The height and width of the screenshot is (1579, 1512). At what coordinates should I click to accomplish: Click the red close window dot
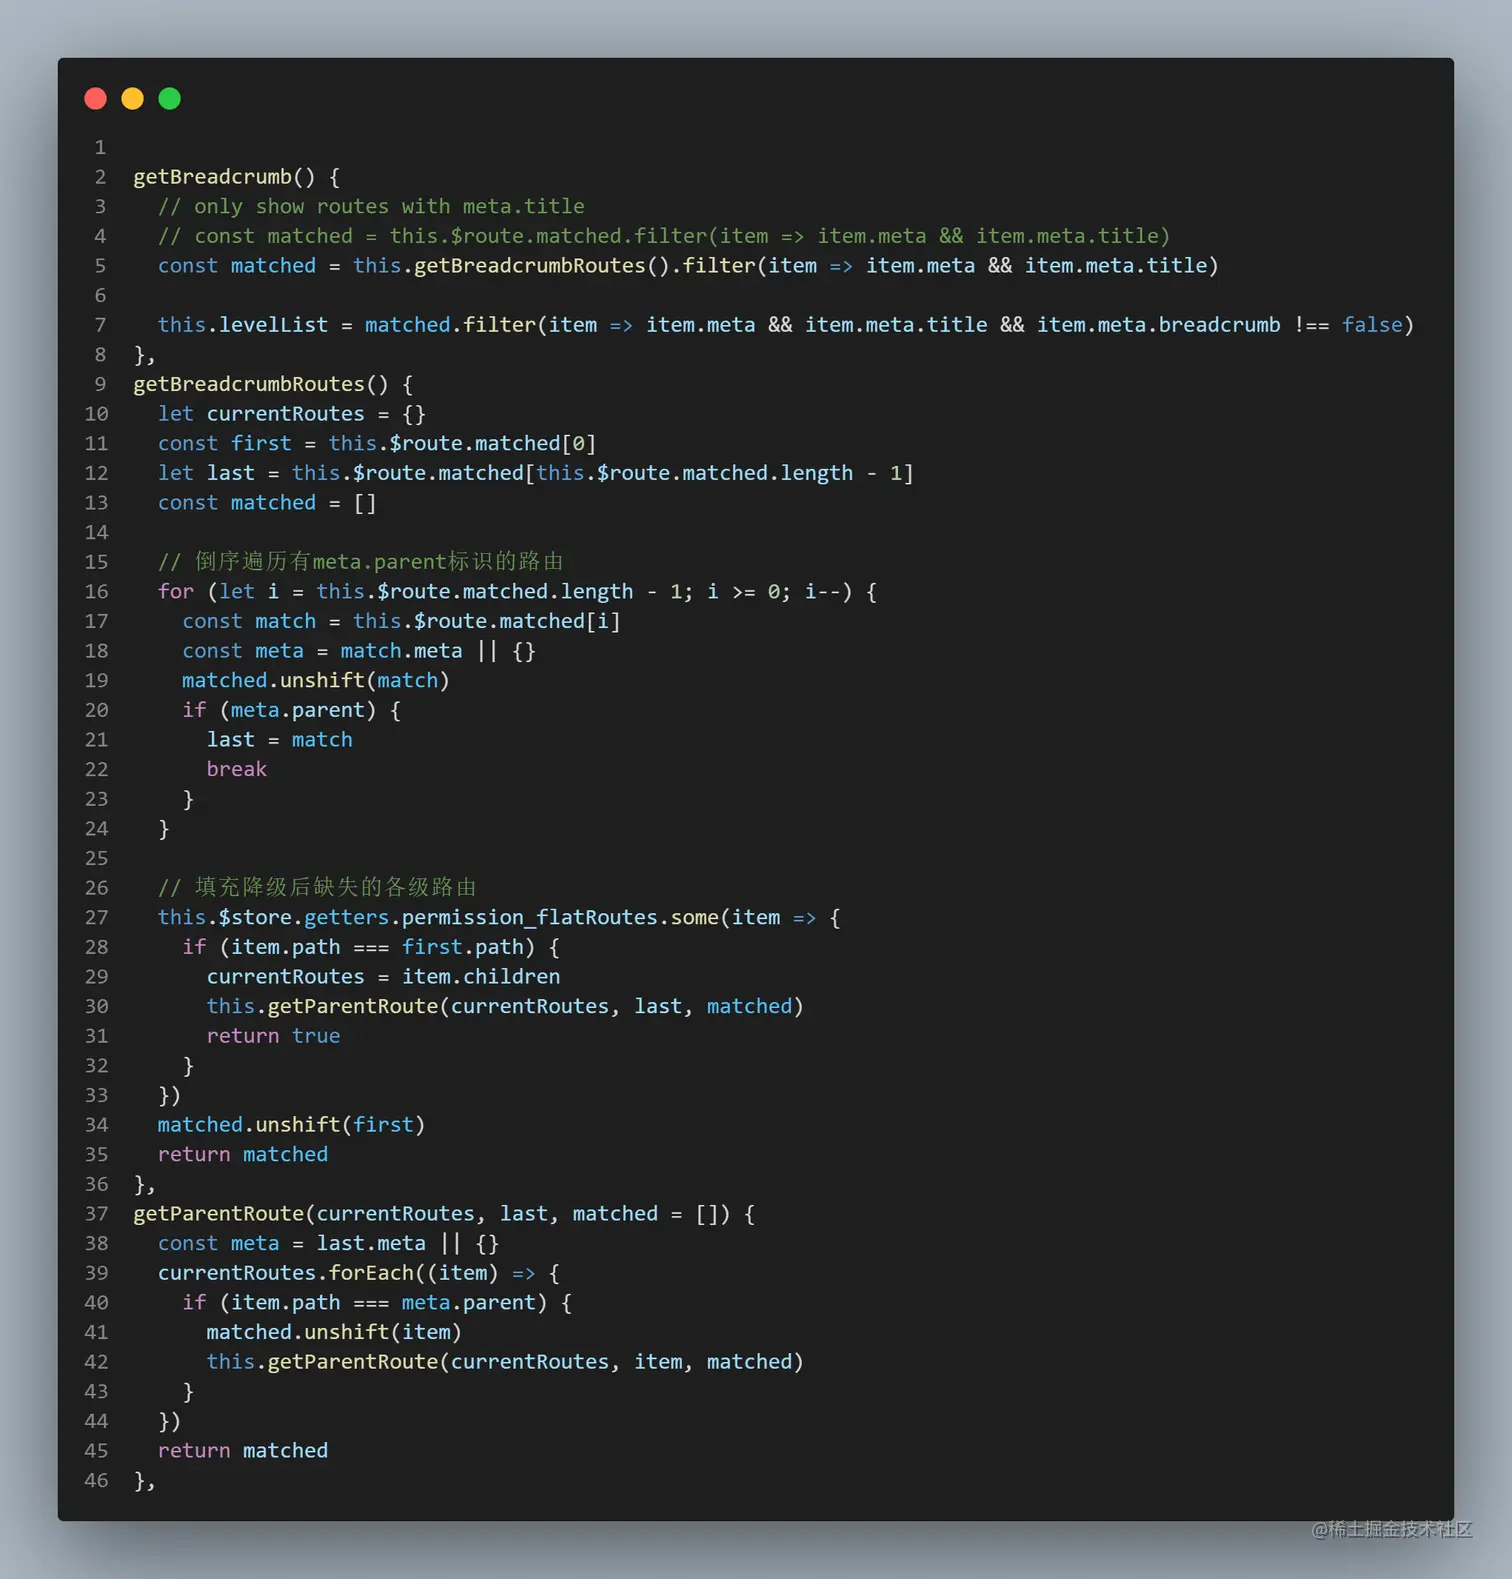[x=96, y=98]
